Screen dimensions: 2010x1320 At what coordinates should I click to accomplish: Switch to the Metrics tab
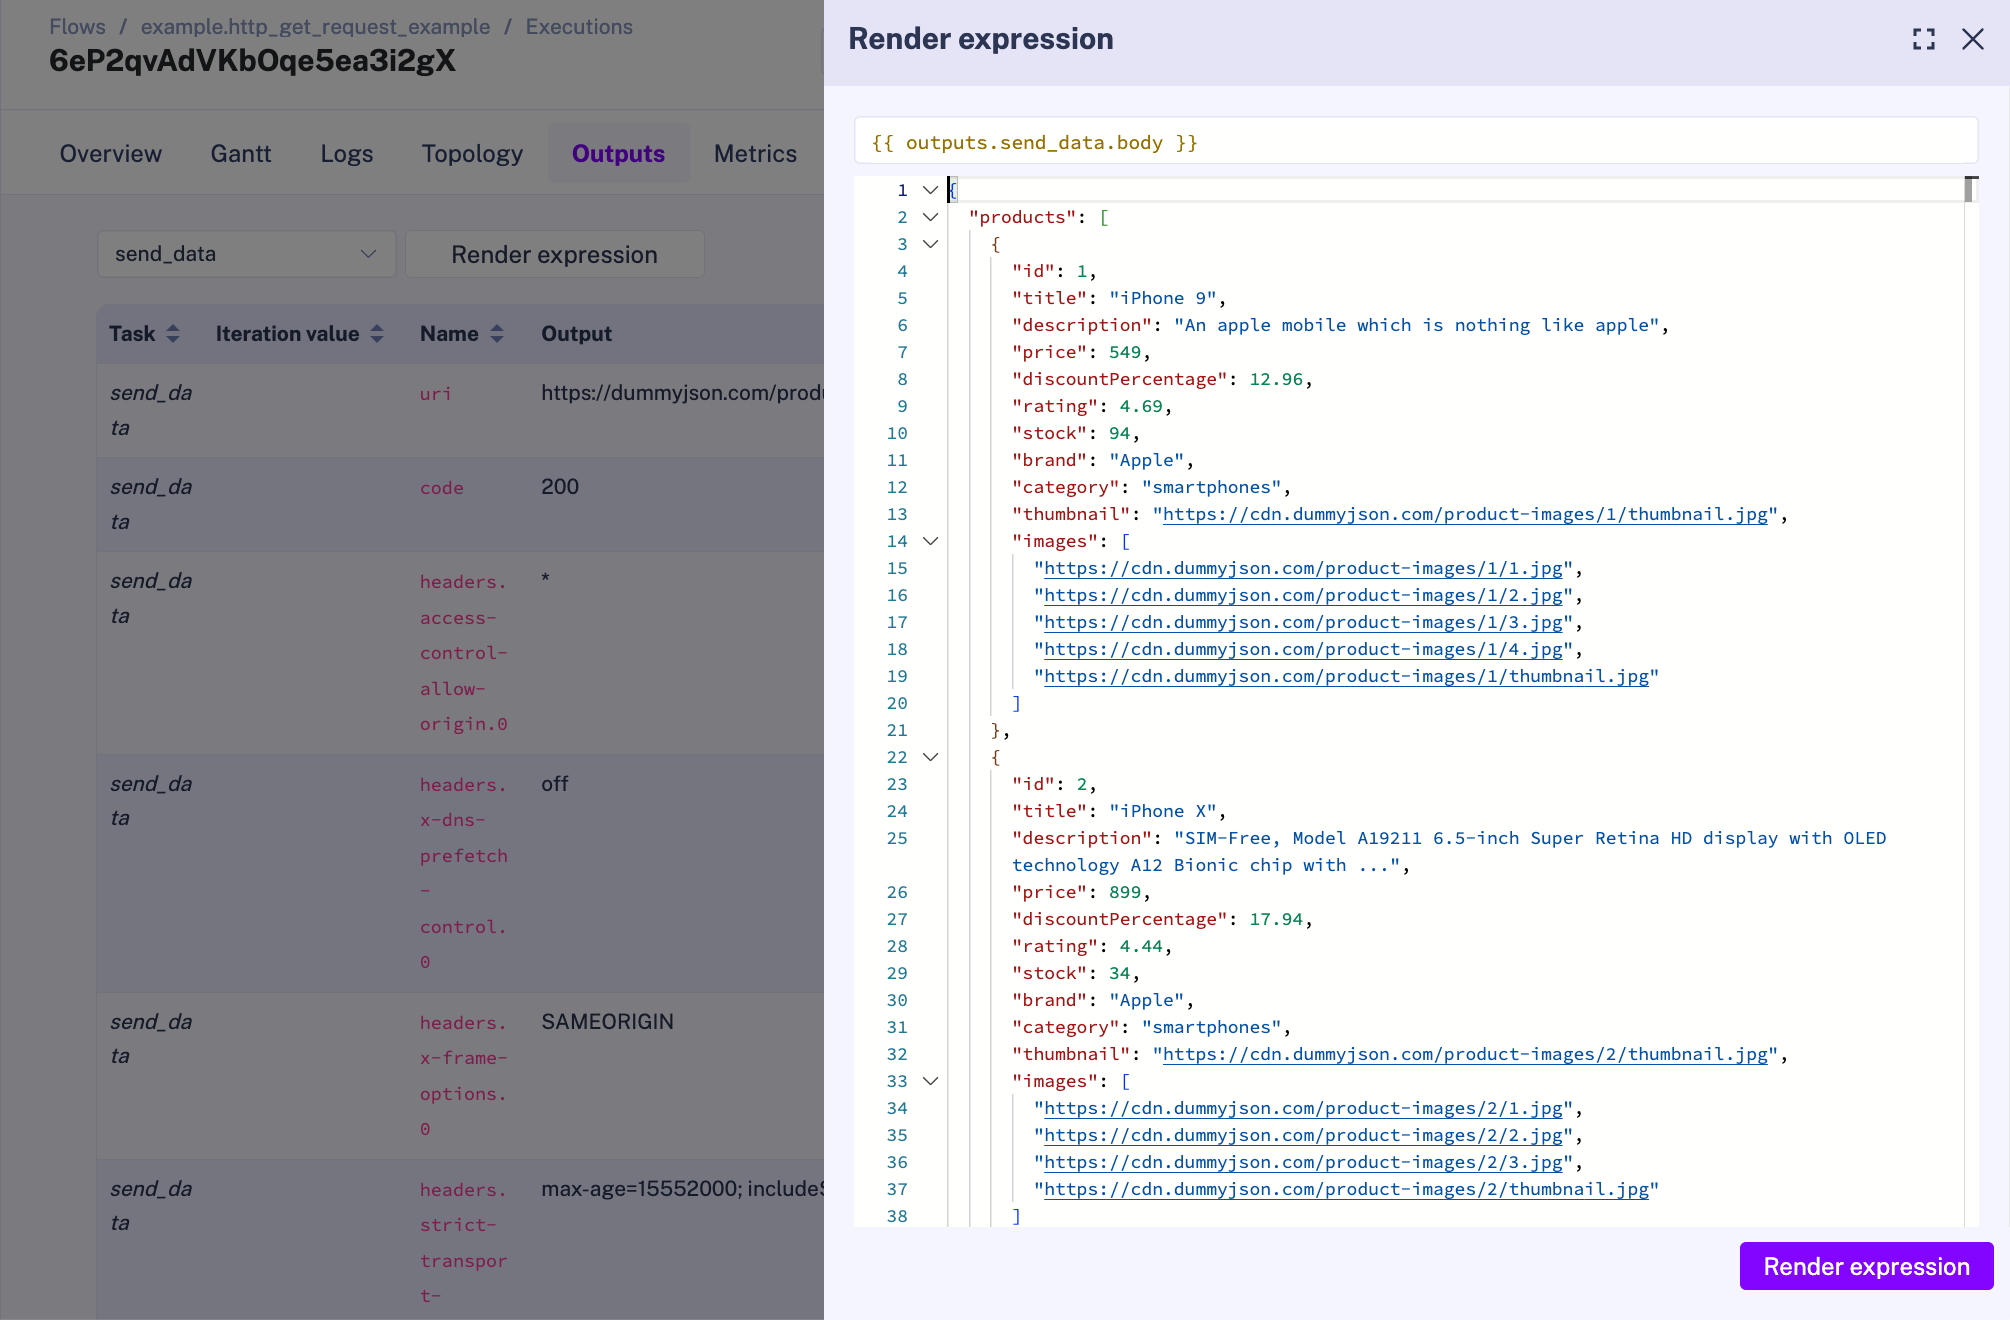click(x=755, y=153)
